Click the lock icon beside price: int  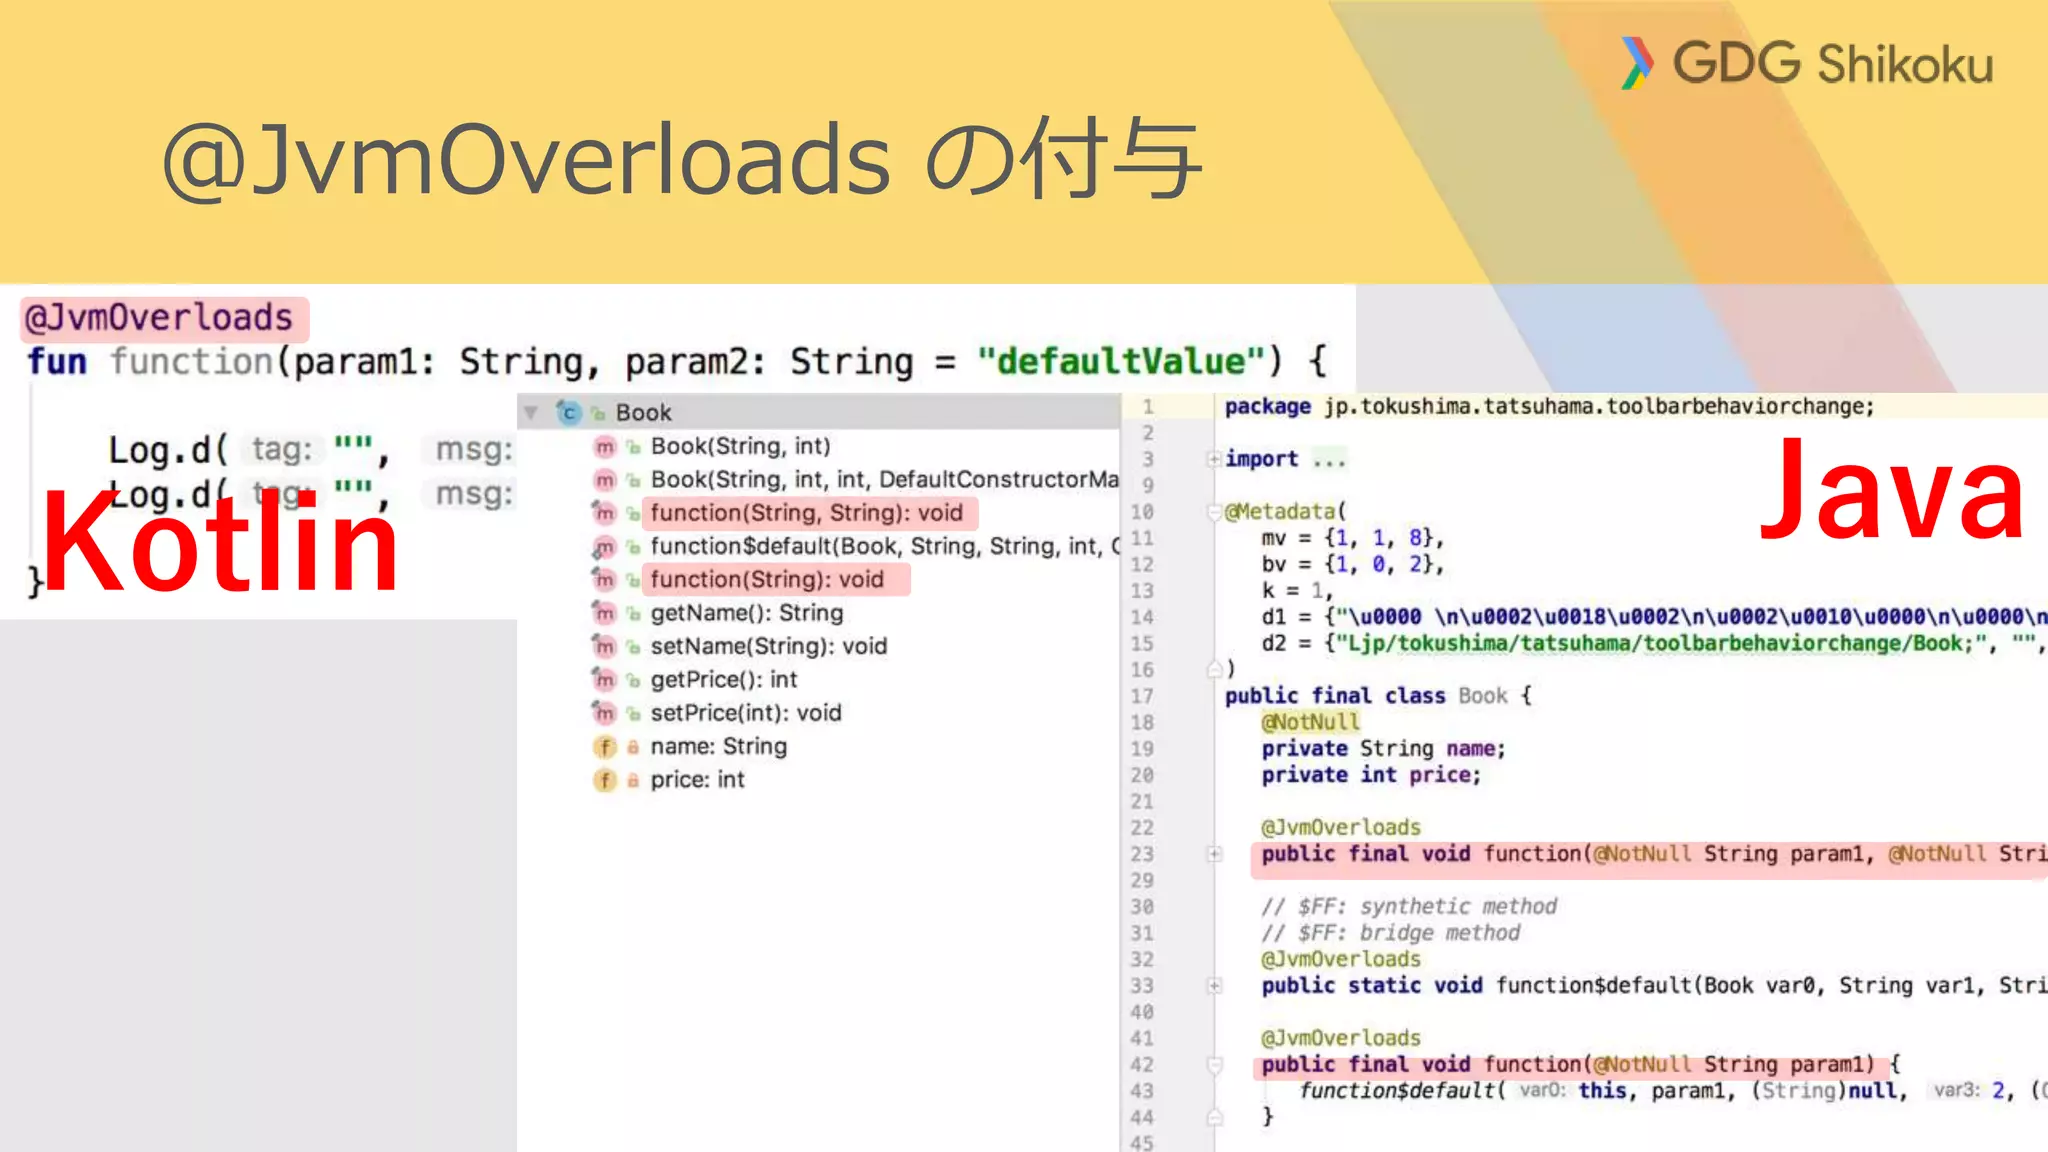point(633,780)
